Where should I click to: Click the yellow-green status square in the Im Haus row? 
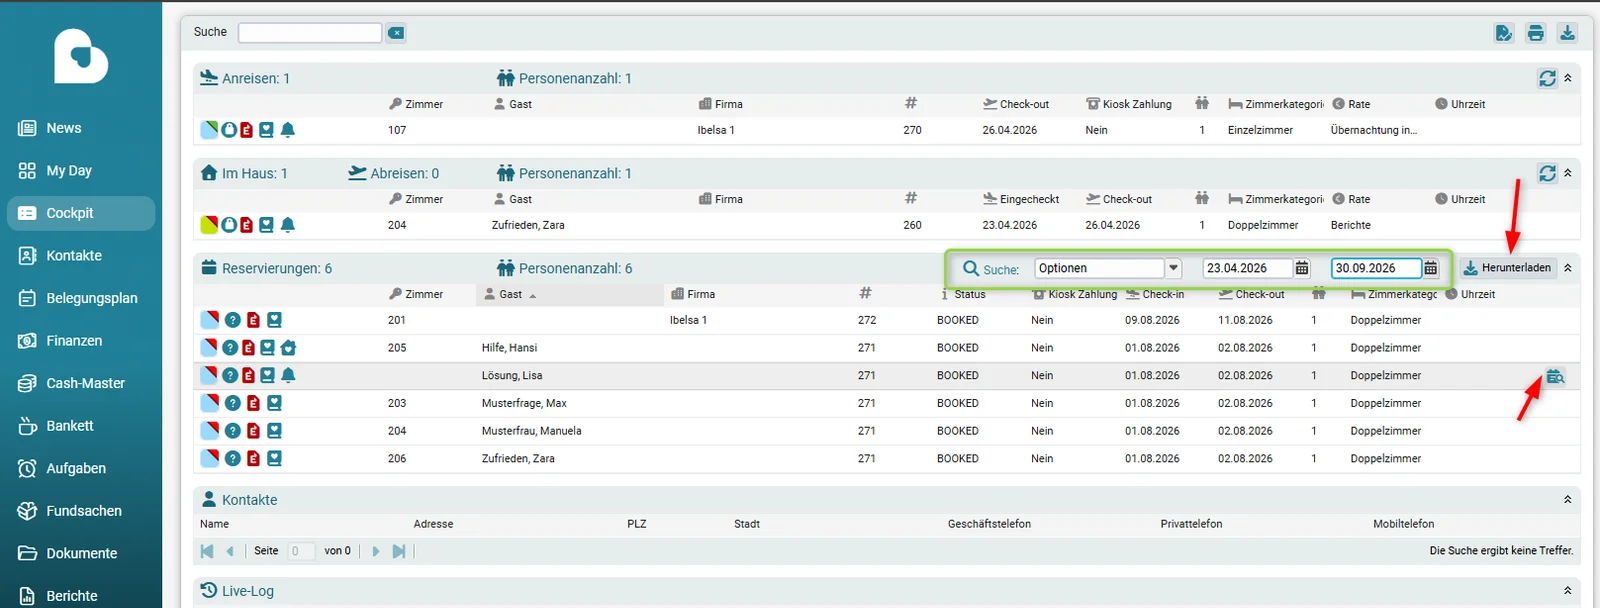click(x=209, y=225)
